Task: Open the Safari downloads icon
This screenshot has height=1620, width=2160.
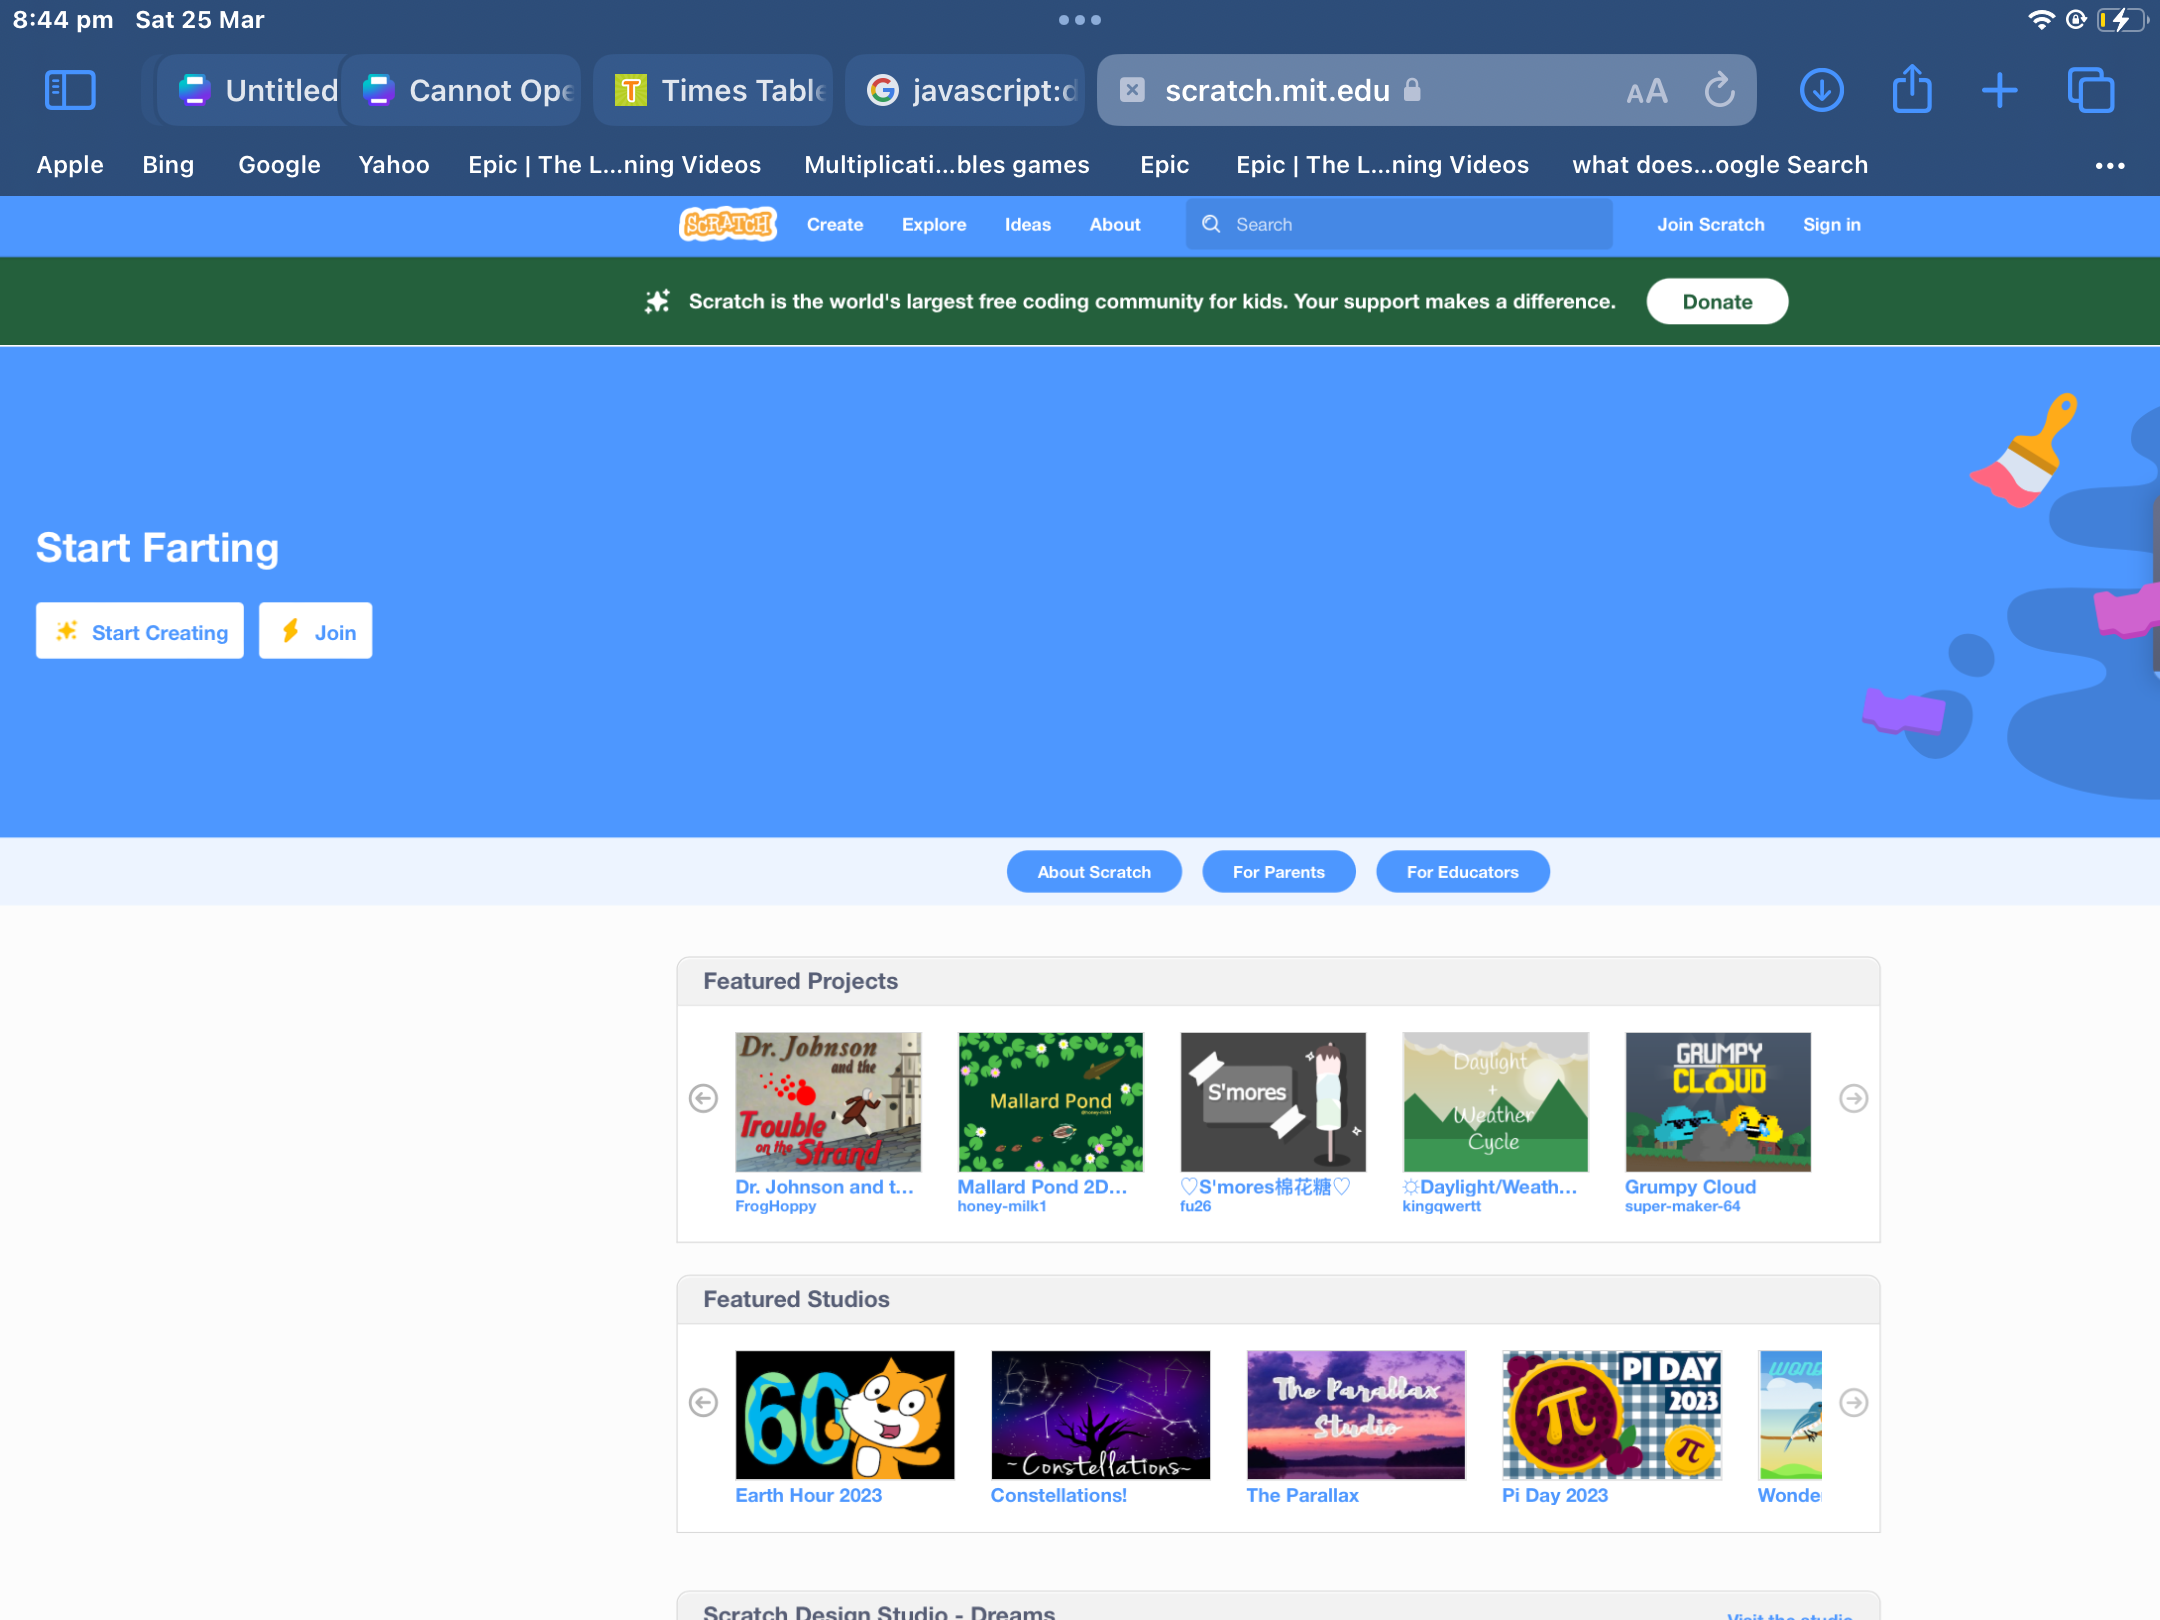Action: pos(1821,91)
